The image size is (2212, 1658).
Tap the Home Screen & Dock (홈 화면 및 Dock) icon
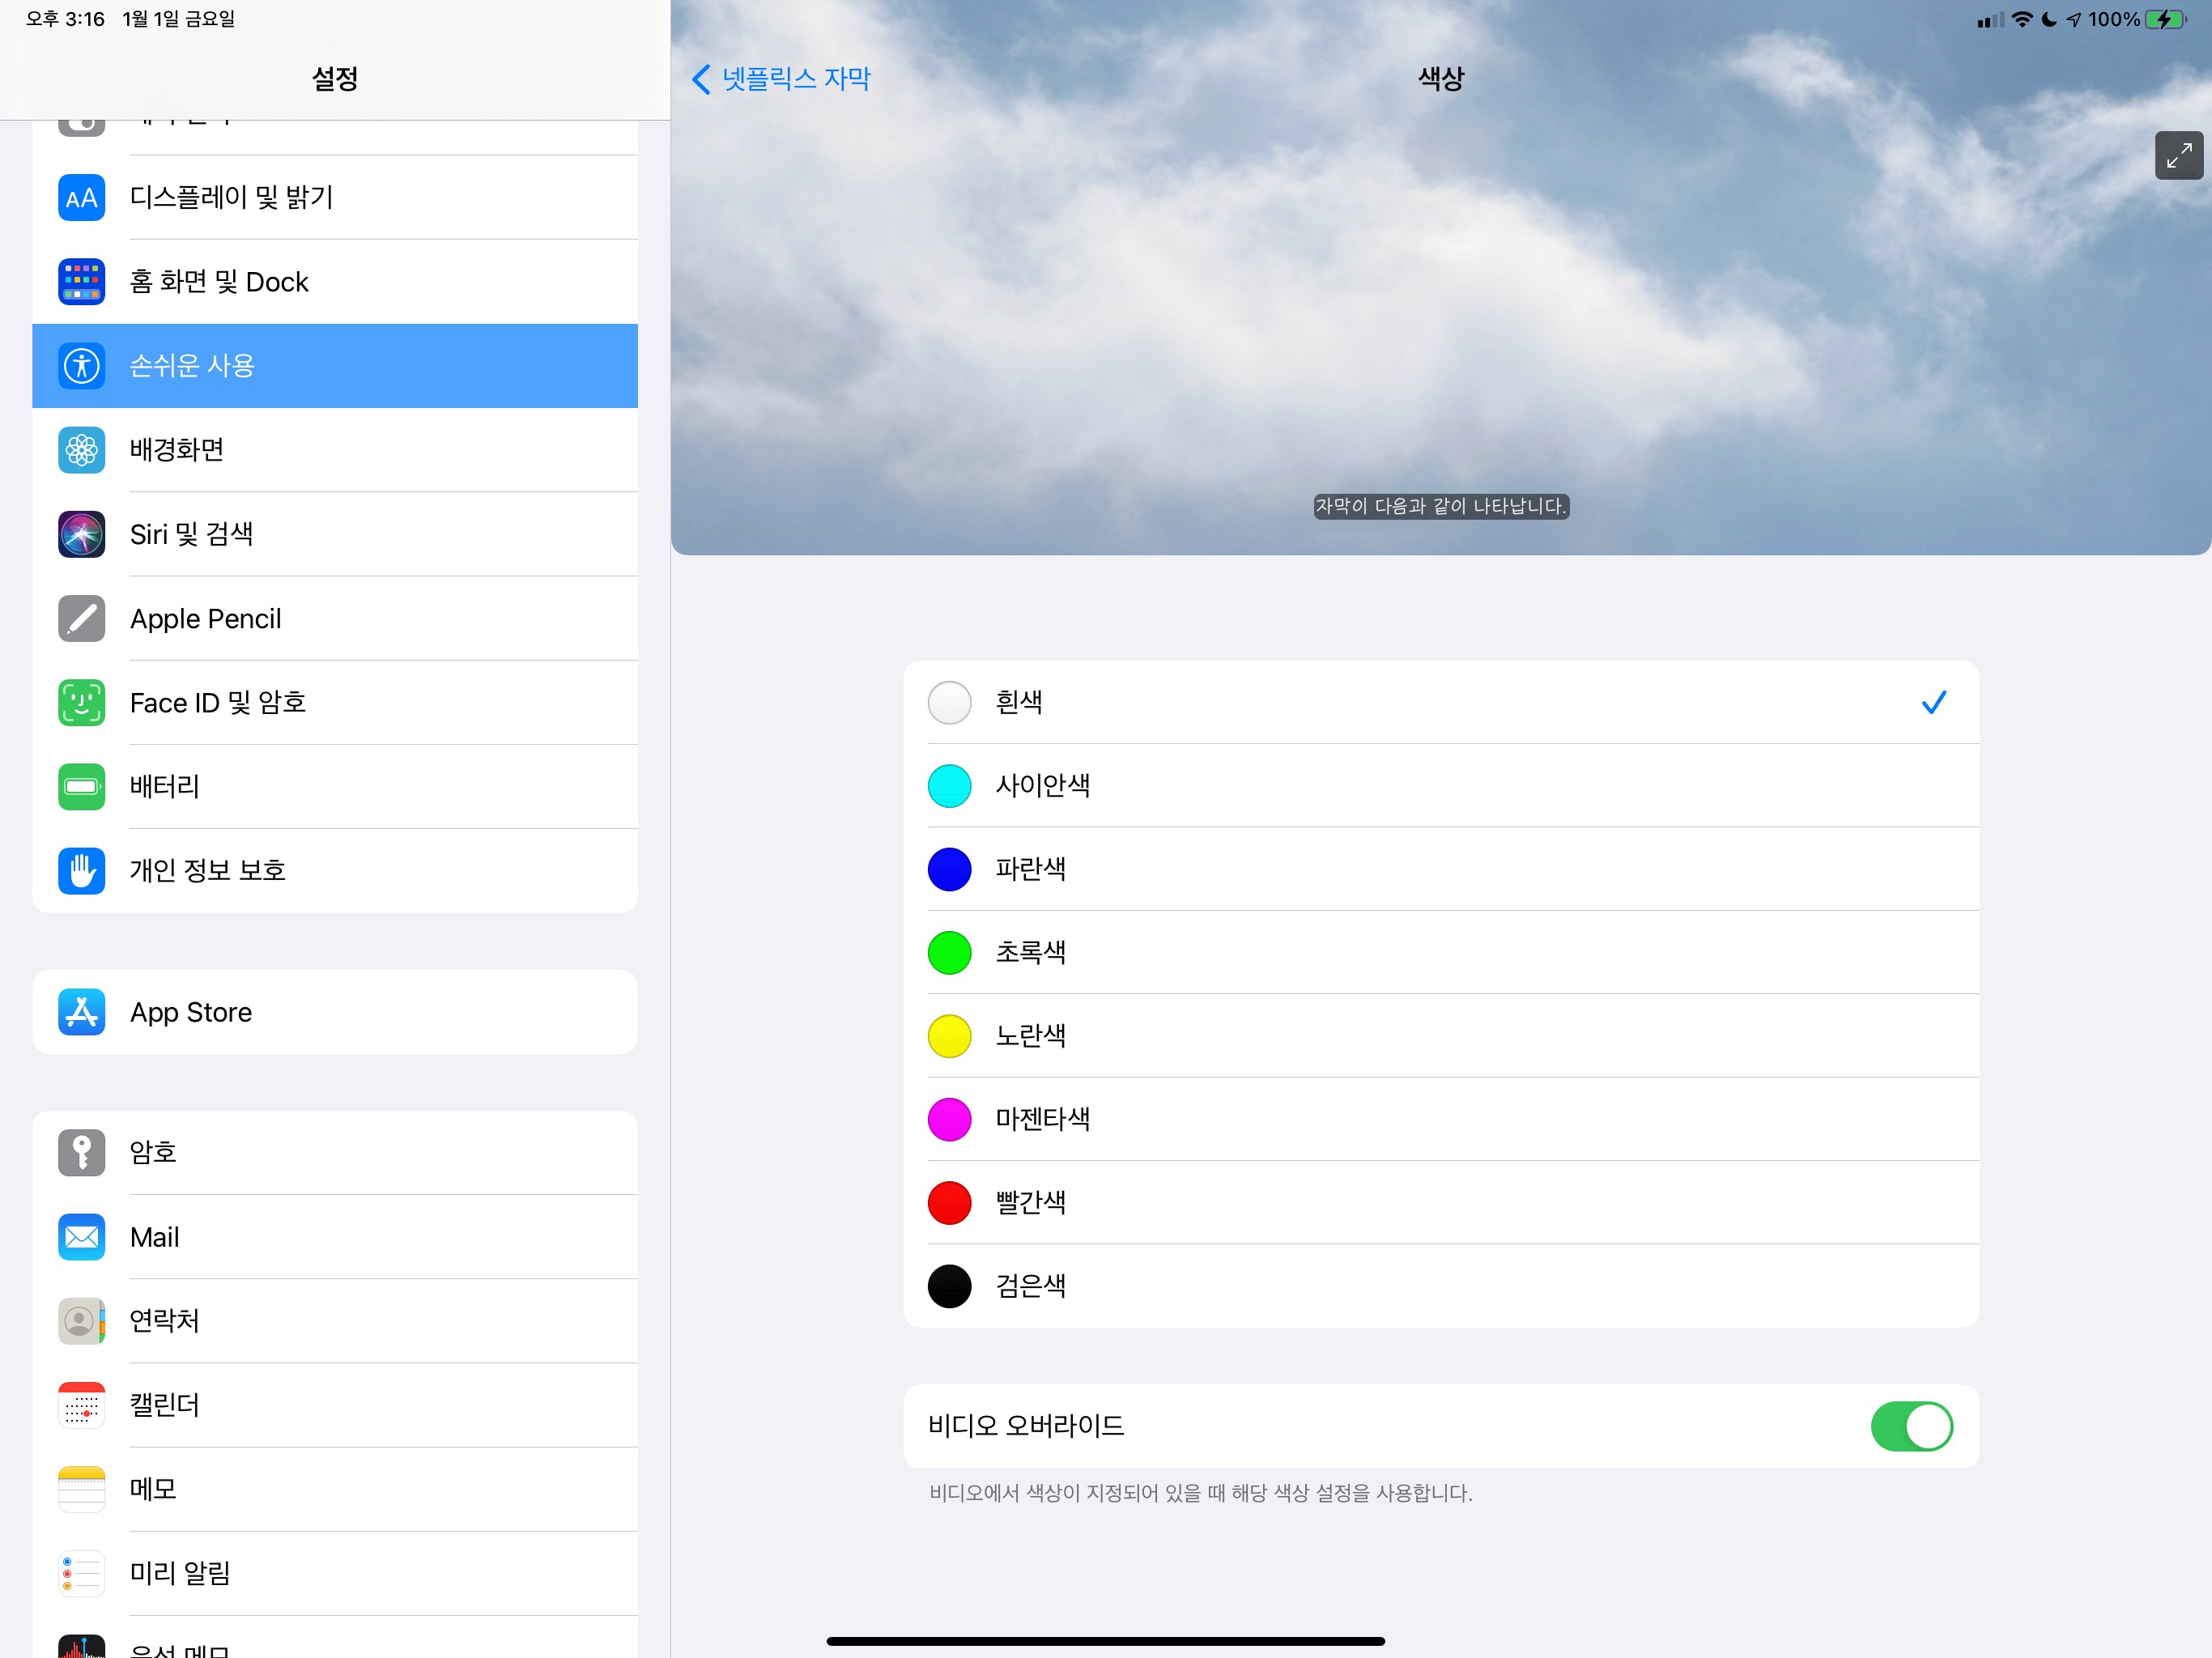pos(82,282)
